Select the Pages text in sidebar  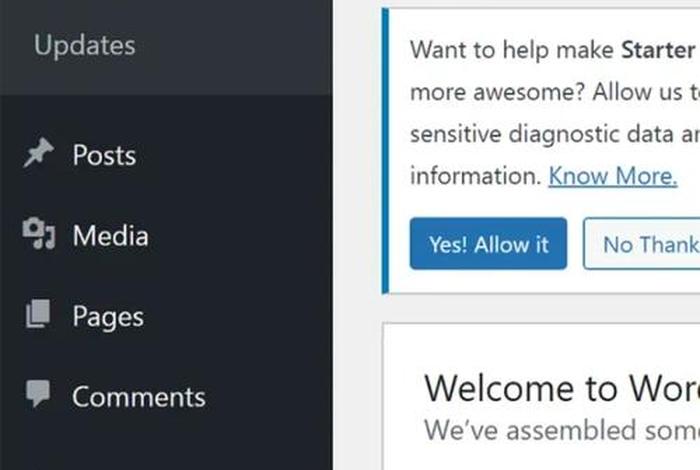(x=108, y=317)
